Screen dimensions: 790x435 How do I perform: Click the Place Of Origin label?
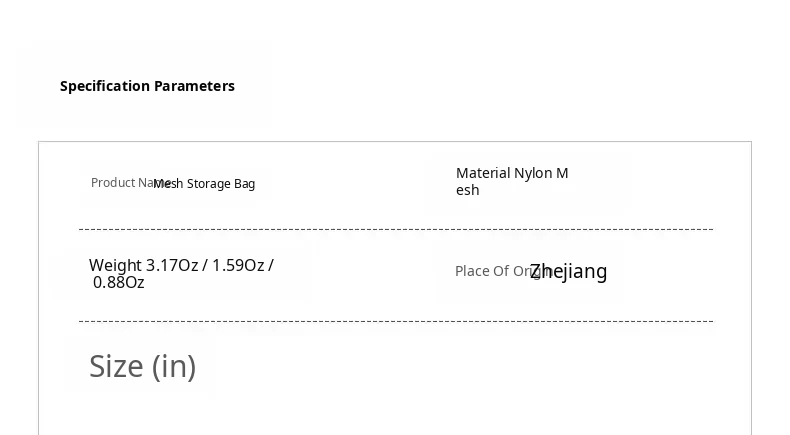pyautogui.click(x=490, y=271)
